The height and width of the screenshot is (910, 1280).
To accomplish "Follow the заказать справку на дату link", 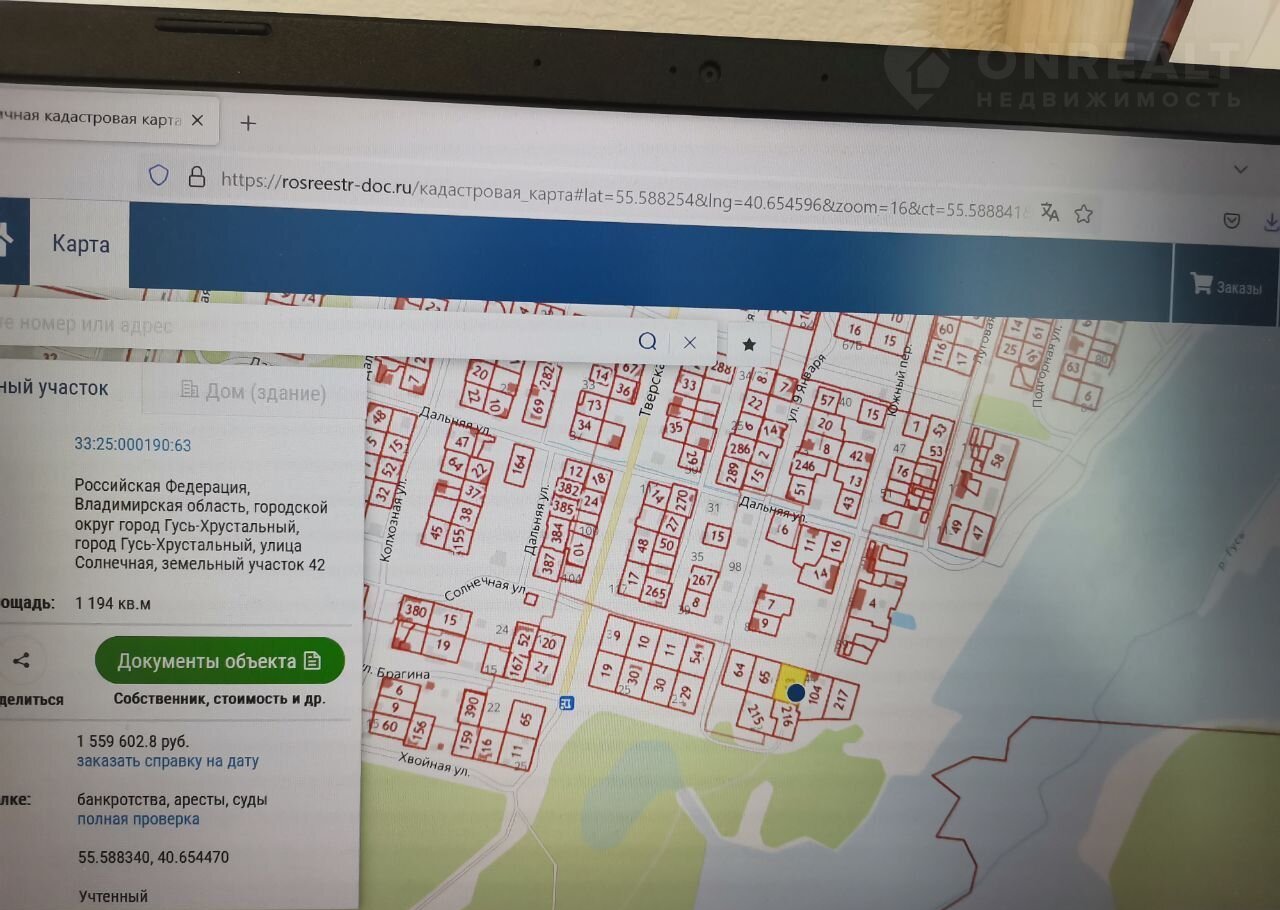I will click(167, 761).
